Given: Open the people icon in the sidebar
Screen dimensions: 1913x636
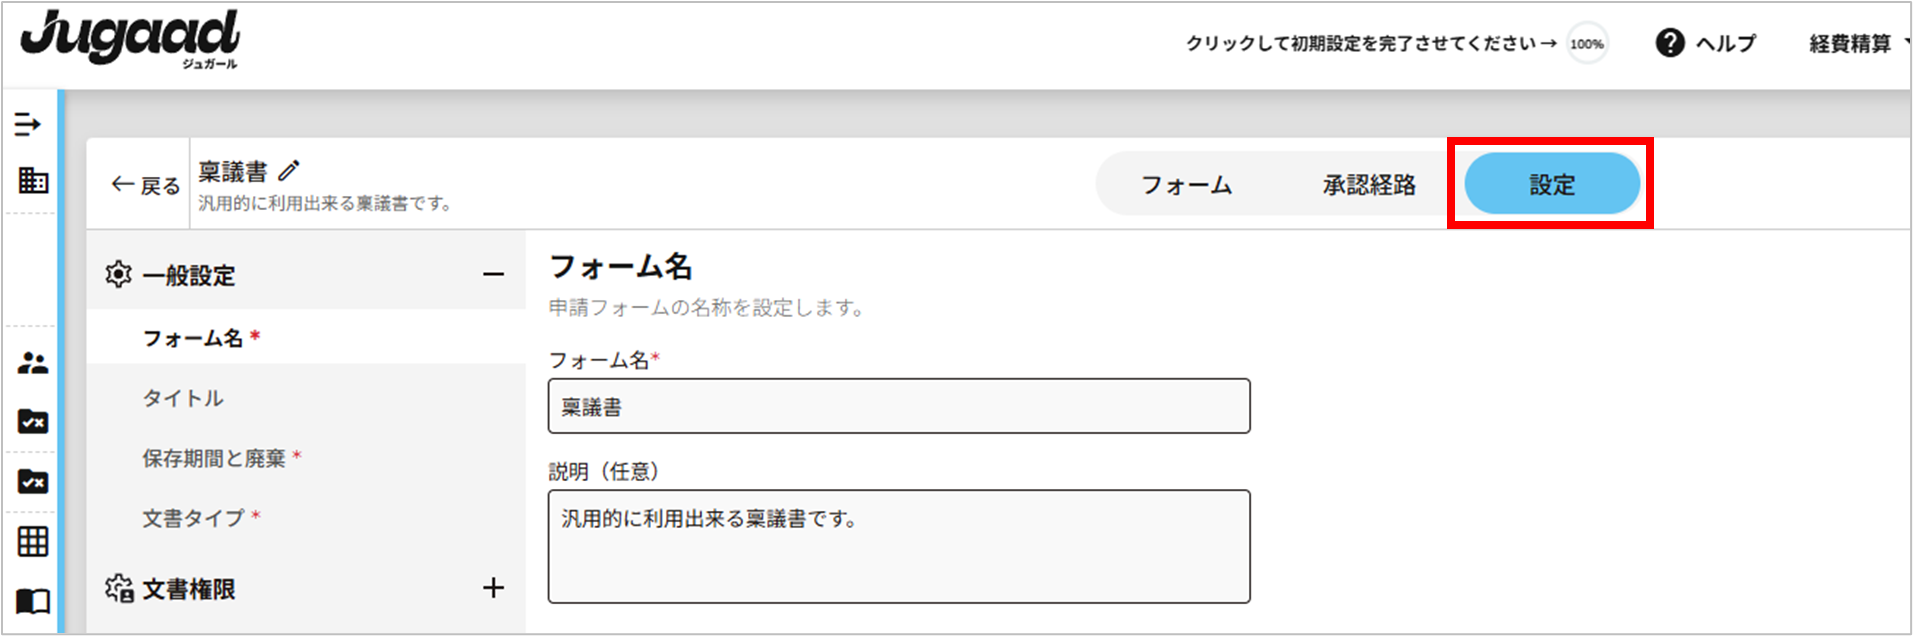Looking at the screenshot, I should pos(33,363).
